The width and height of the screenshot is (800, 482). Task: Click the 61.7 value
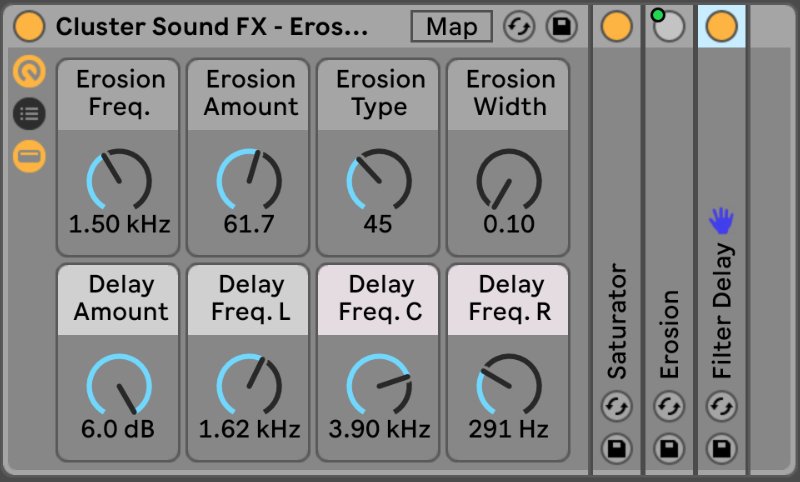(x=249, y=224)
